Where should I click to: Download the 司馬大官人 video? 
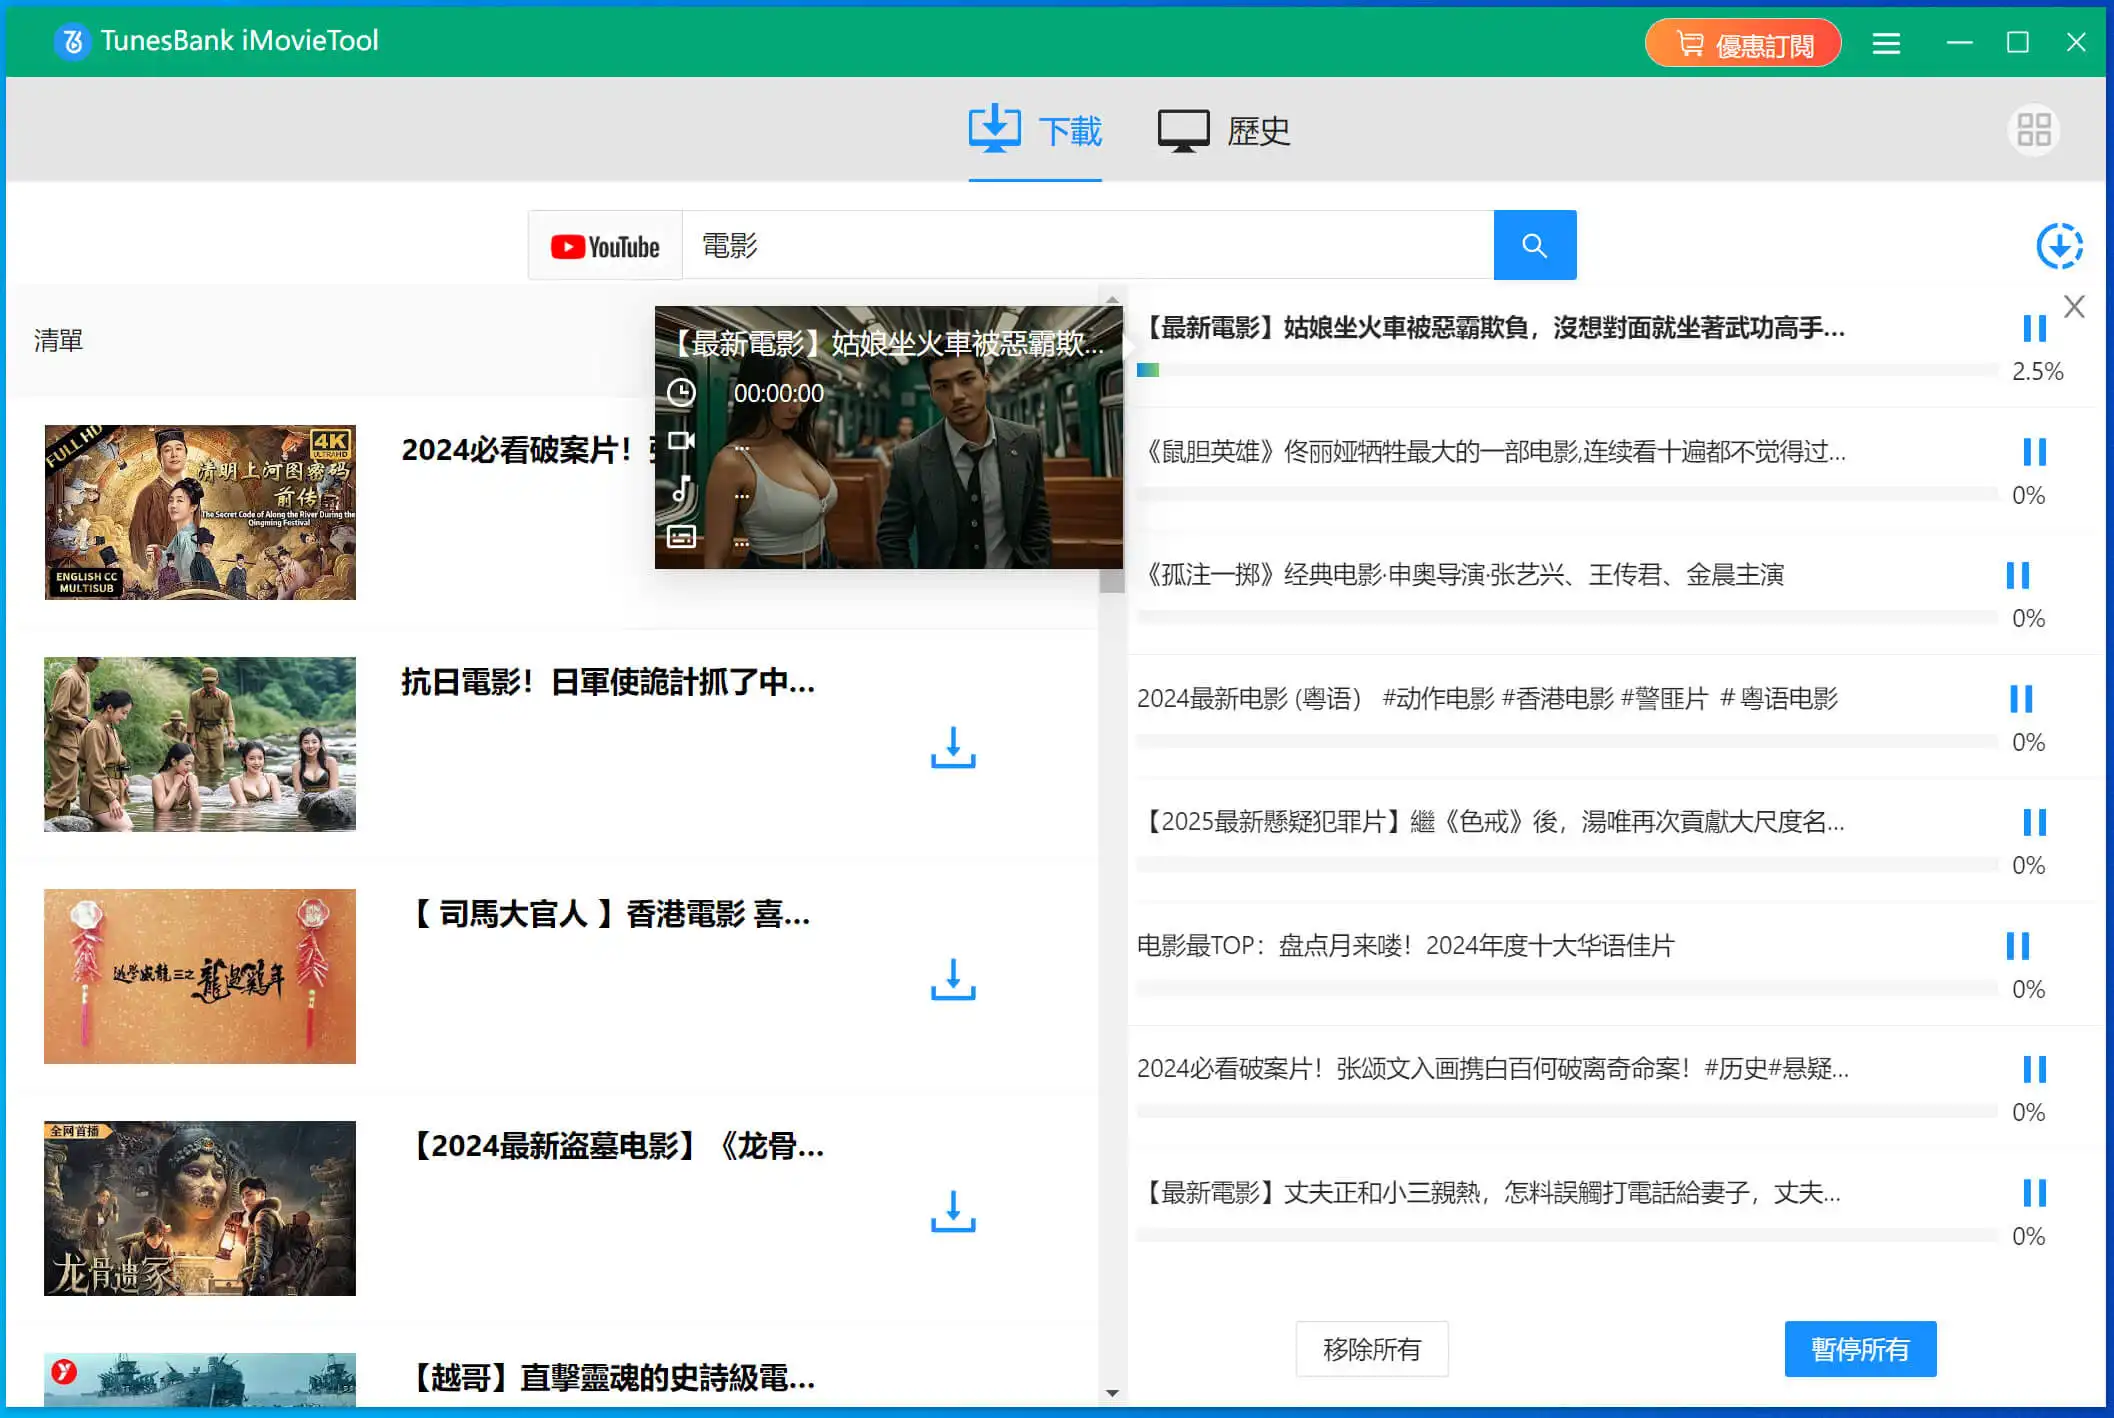click(953, 979)
